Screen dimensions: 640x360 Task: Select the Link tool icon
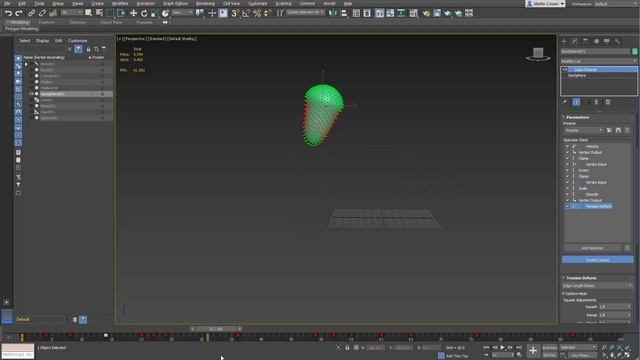coord(32,13)
